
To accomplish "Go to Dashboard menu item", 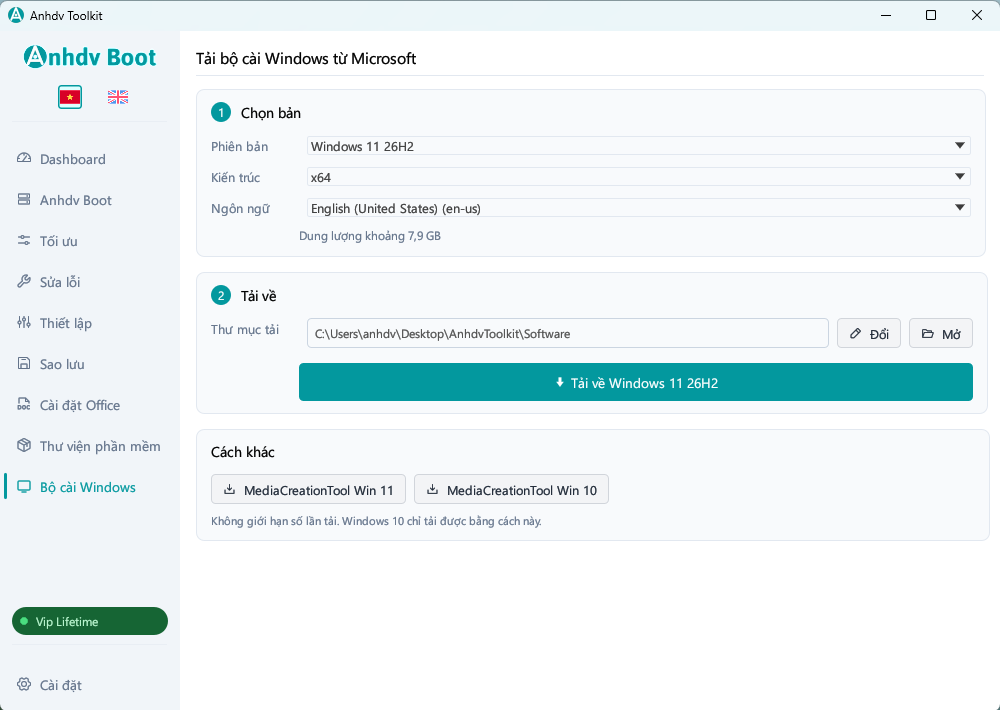I will (73, 159).
